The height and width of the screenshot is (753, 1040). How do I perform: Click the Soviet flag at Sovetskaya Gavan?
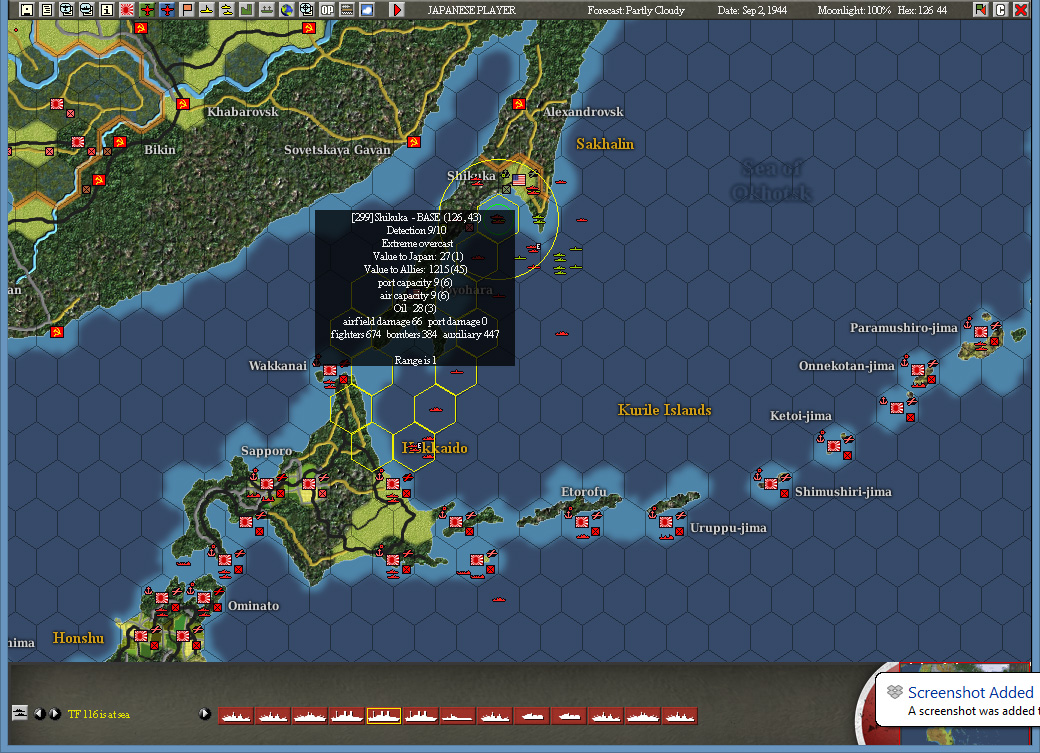pyautogui.click(x=414, y=142)
